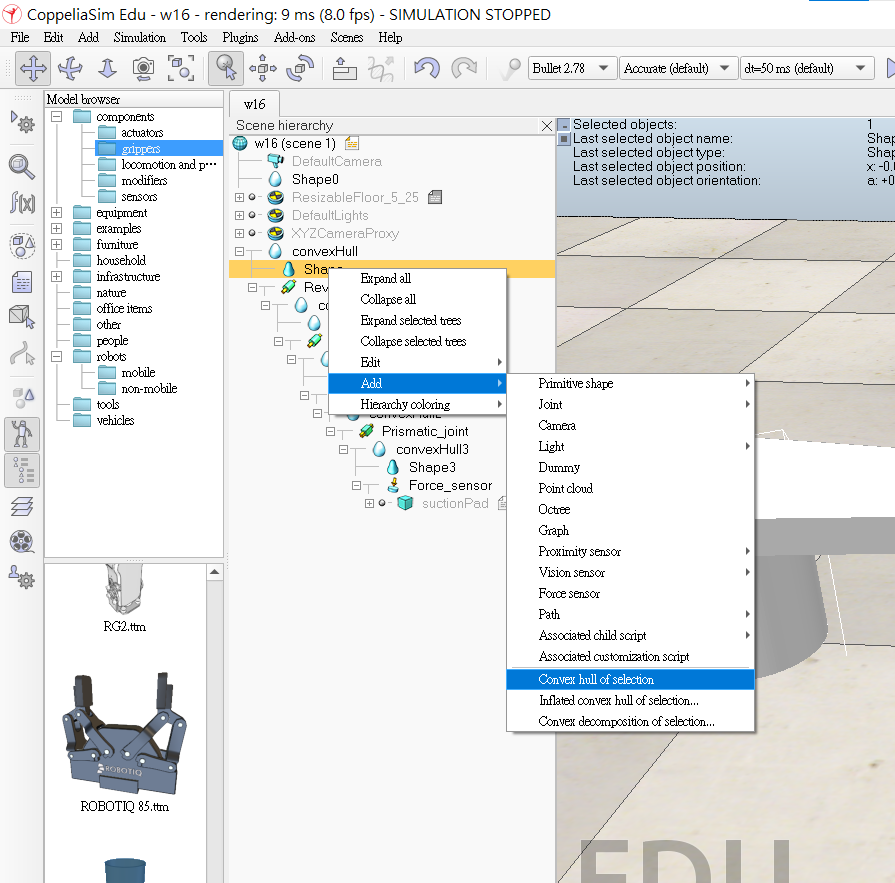Viewport: 895px width, 883px height.
Task: Activate the click selection tool
Action: [226, 68]
